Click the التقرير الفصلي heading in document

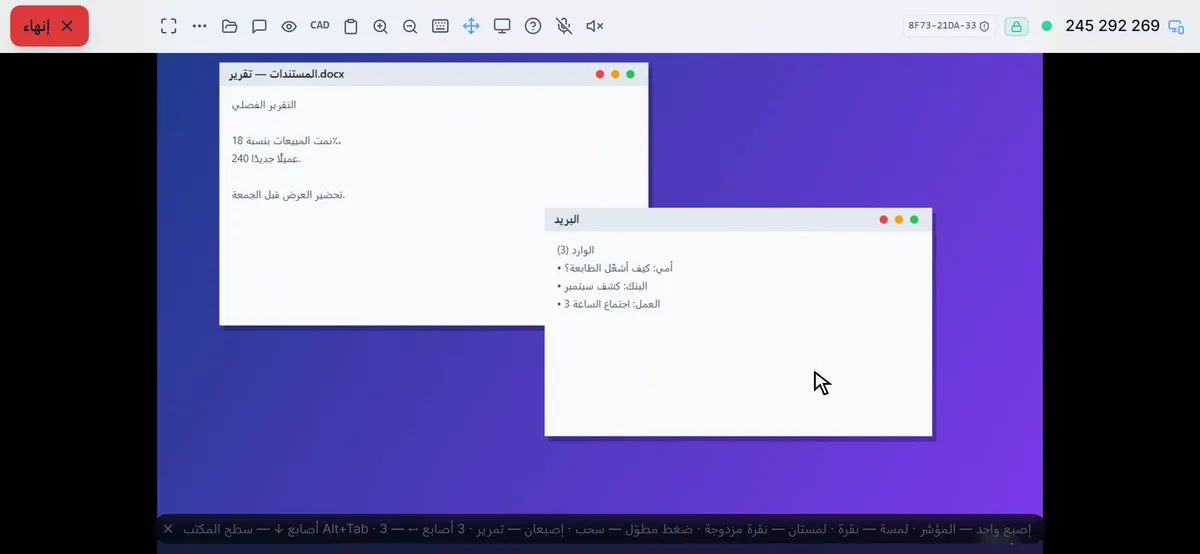pyautogui.click(x=264, y=104)
